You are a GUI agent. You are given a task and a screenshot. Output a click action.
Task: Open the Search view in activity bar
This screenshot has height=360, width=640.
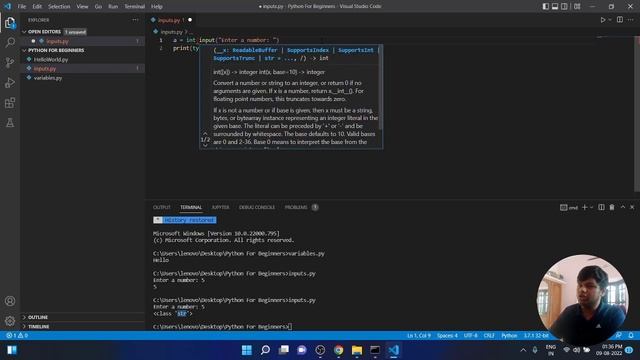click(10, 42)
